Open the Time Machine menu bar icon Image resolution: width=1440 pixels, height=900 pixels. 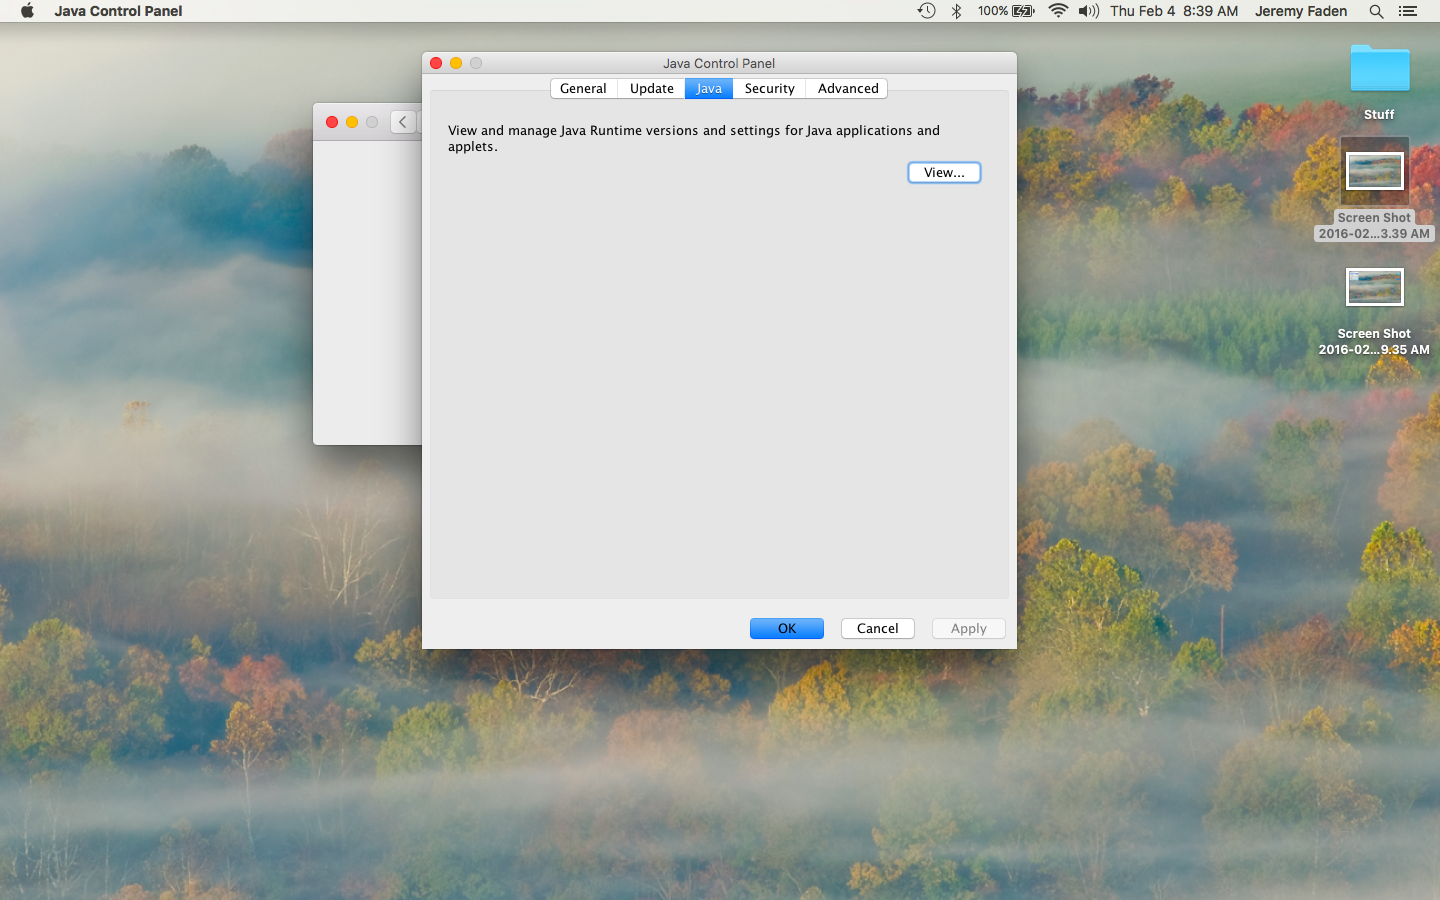pos(927,11)
